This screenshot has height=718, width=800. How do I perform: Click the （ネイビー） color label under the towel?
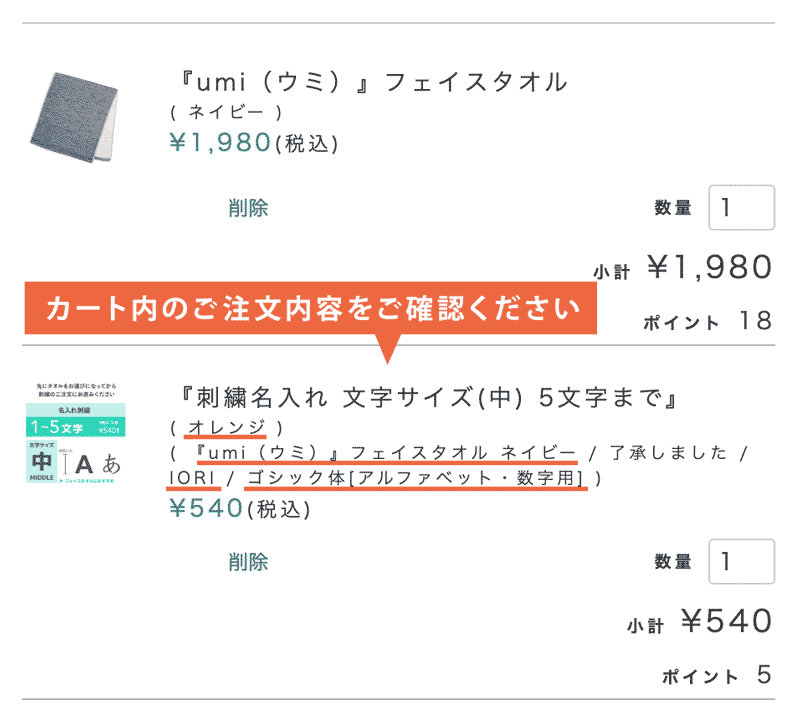(x=226, y=112)
